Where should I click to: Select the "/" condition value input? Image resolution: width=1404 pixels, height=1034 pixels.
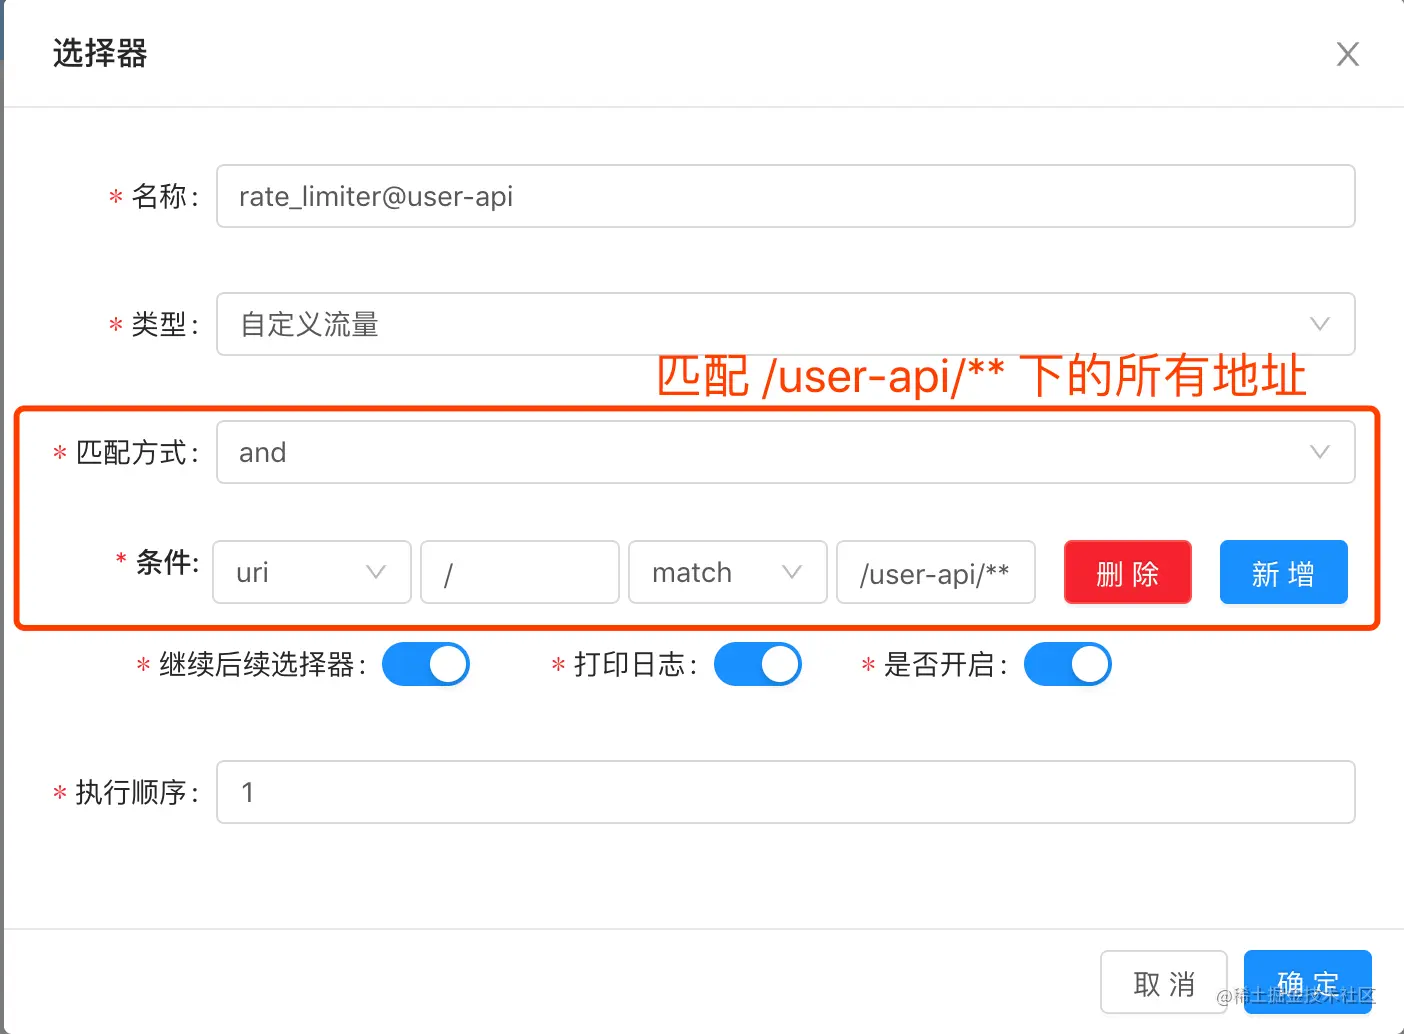(519, 572)
